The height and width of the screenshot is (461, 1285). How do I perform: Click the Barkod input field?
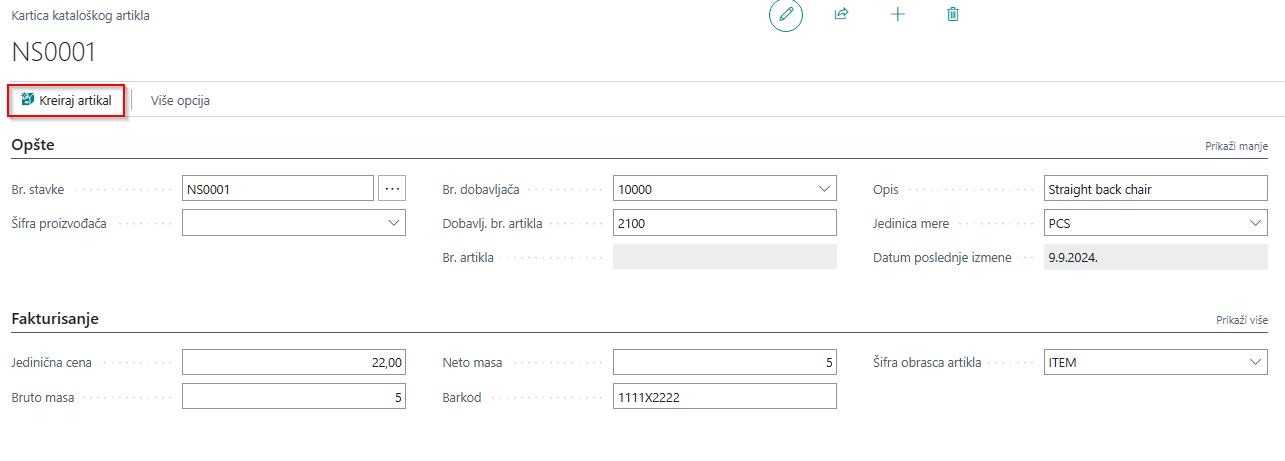[724, 397]
